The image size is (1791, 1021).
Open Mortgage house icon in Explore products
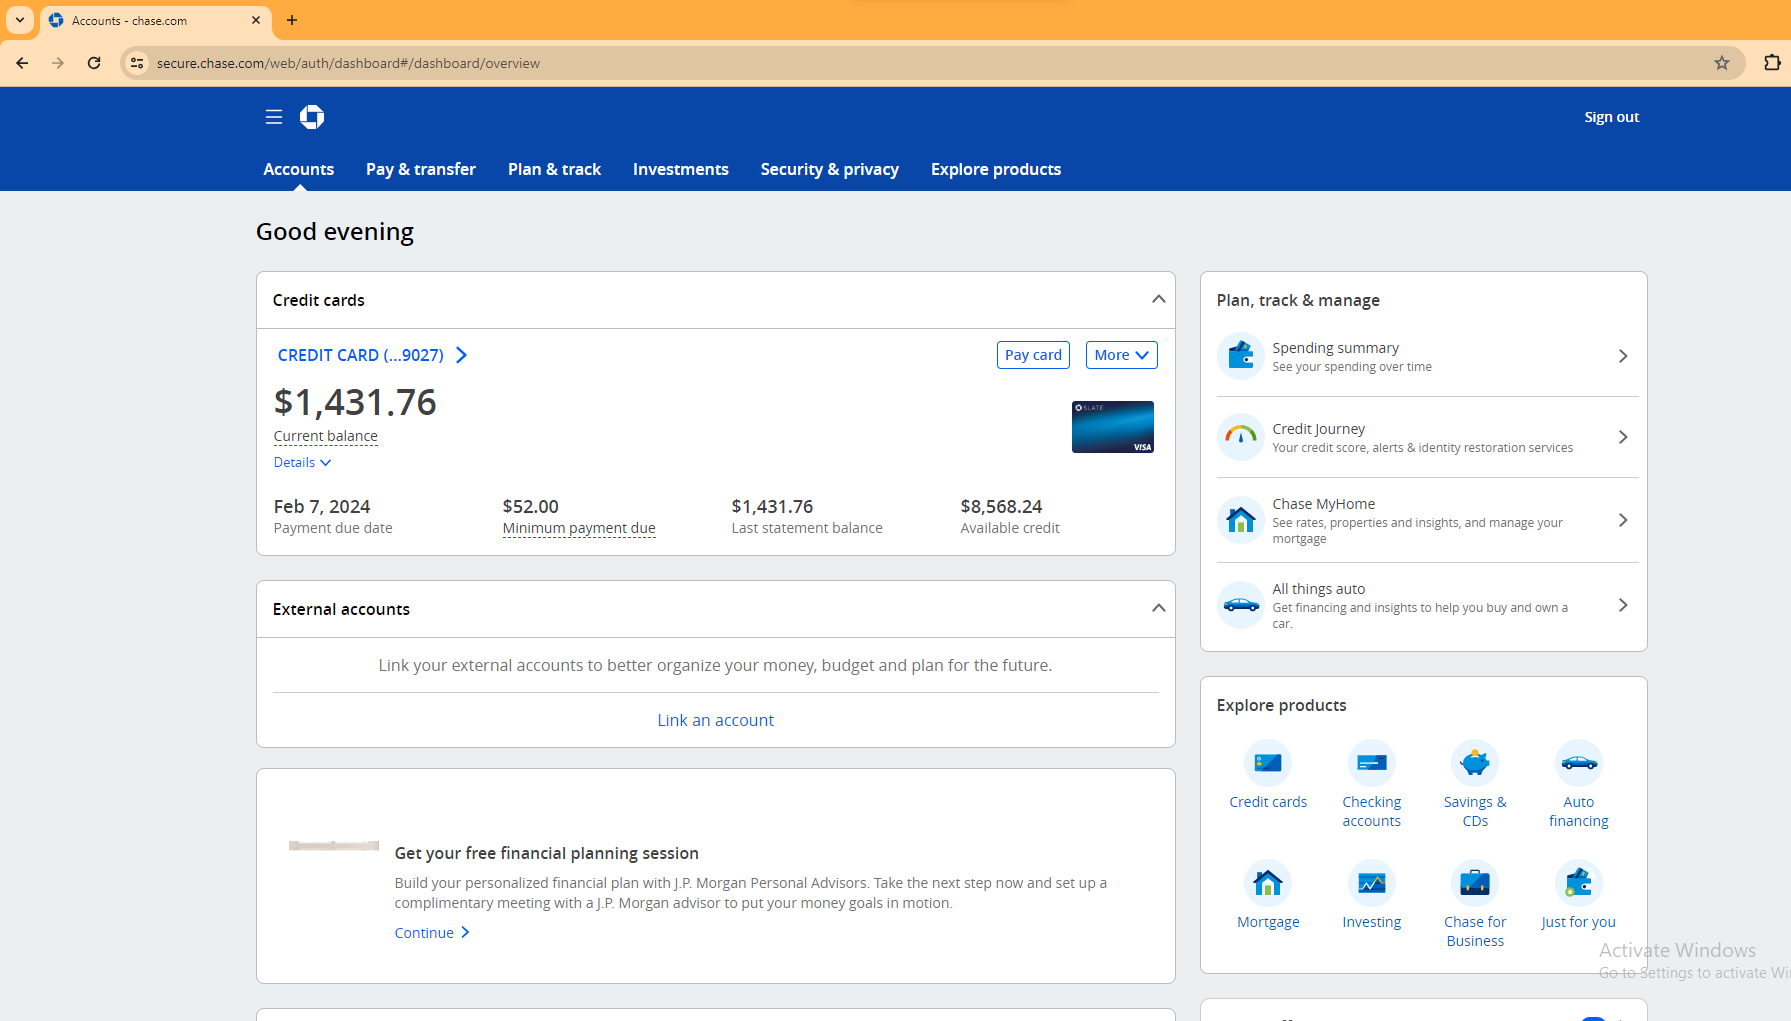tap(1268, 883)
